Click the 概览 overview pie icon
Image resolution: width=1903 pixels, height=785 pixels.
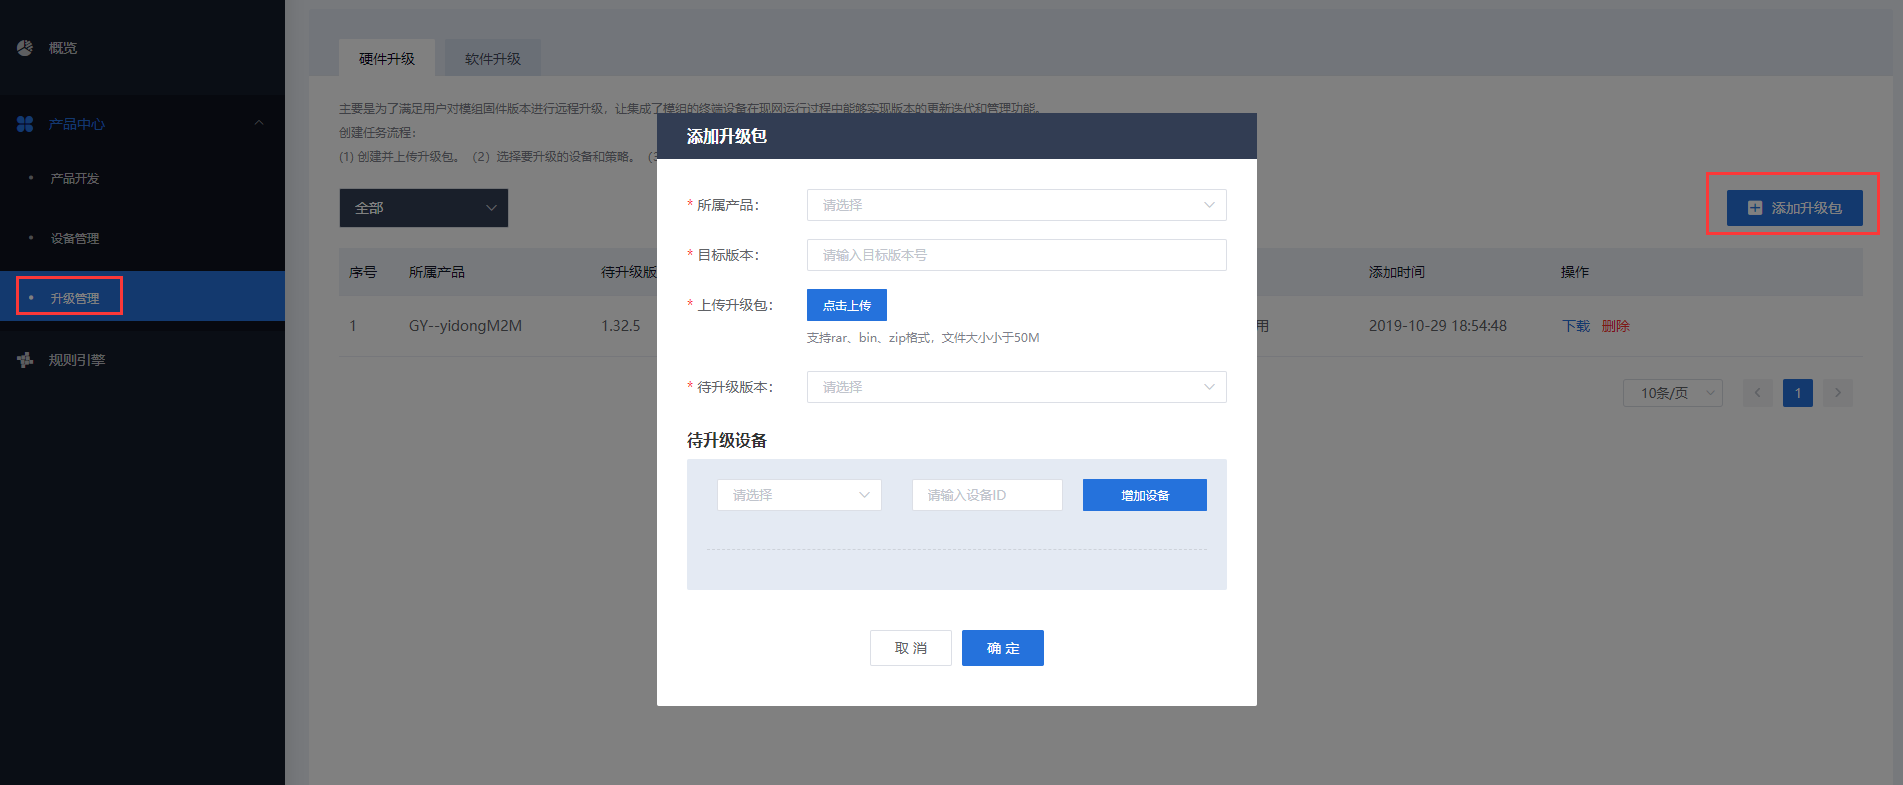point(25,48)
